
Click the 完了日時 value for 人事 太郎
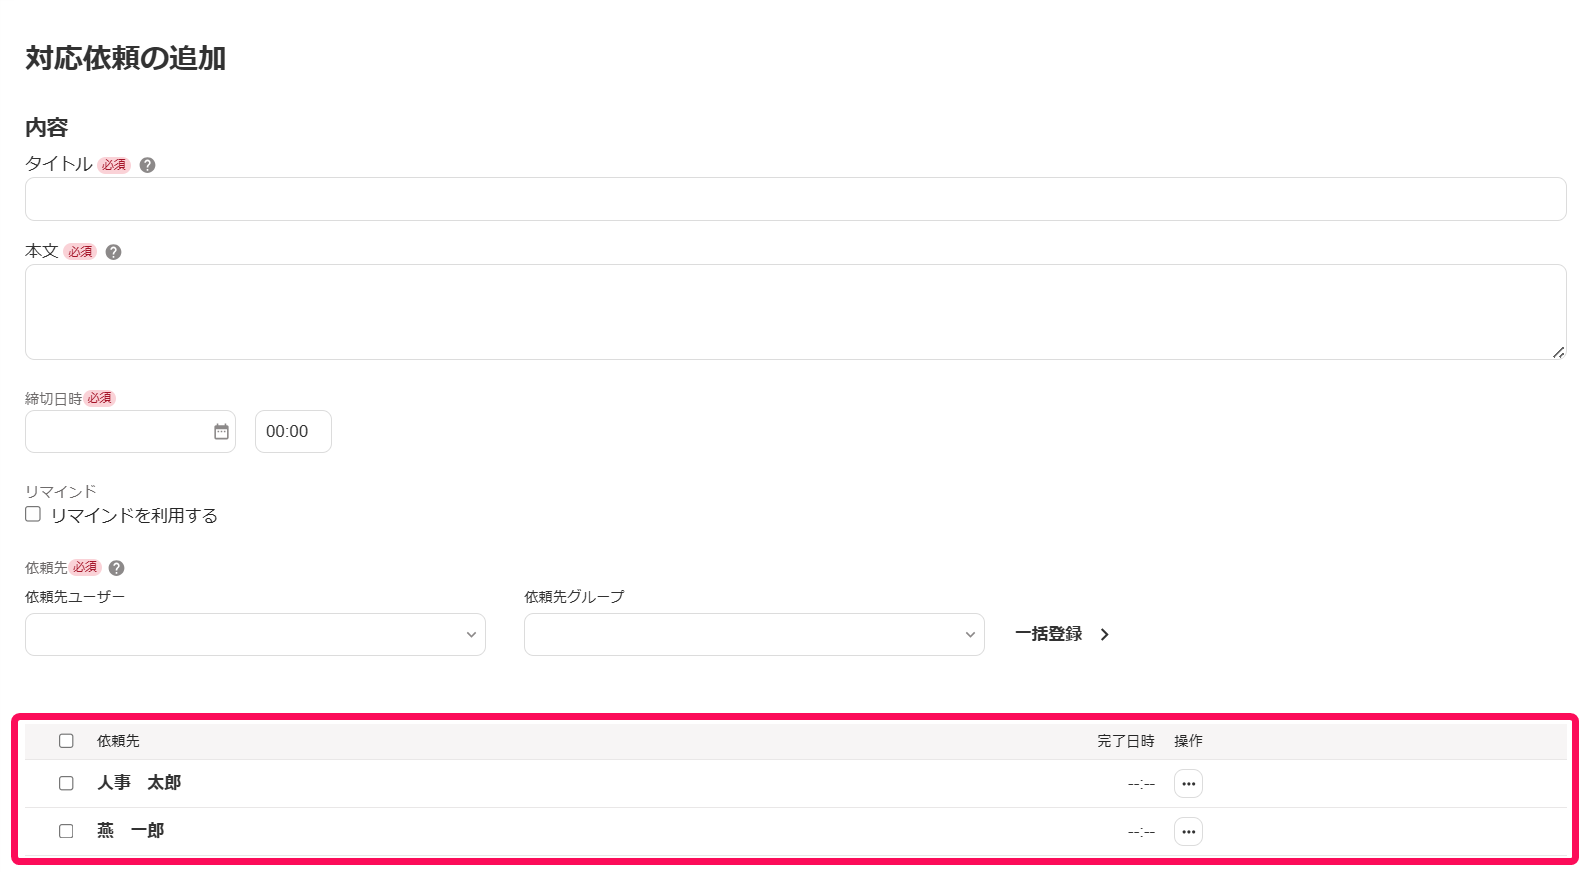[x=1141, y=784]
